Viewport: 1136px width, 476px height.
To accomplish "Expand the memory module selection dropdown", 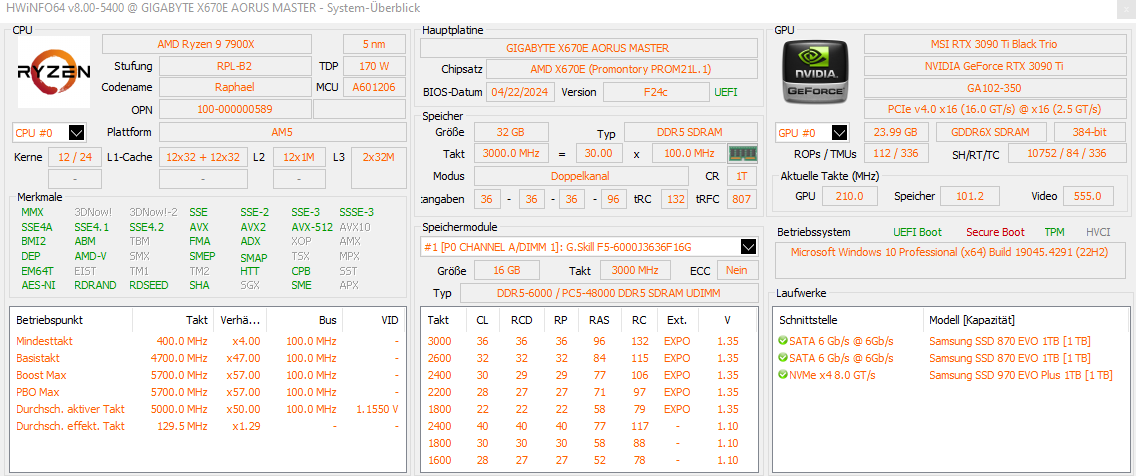I will pos(748,247).
